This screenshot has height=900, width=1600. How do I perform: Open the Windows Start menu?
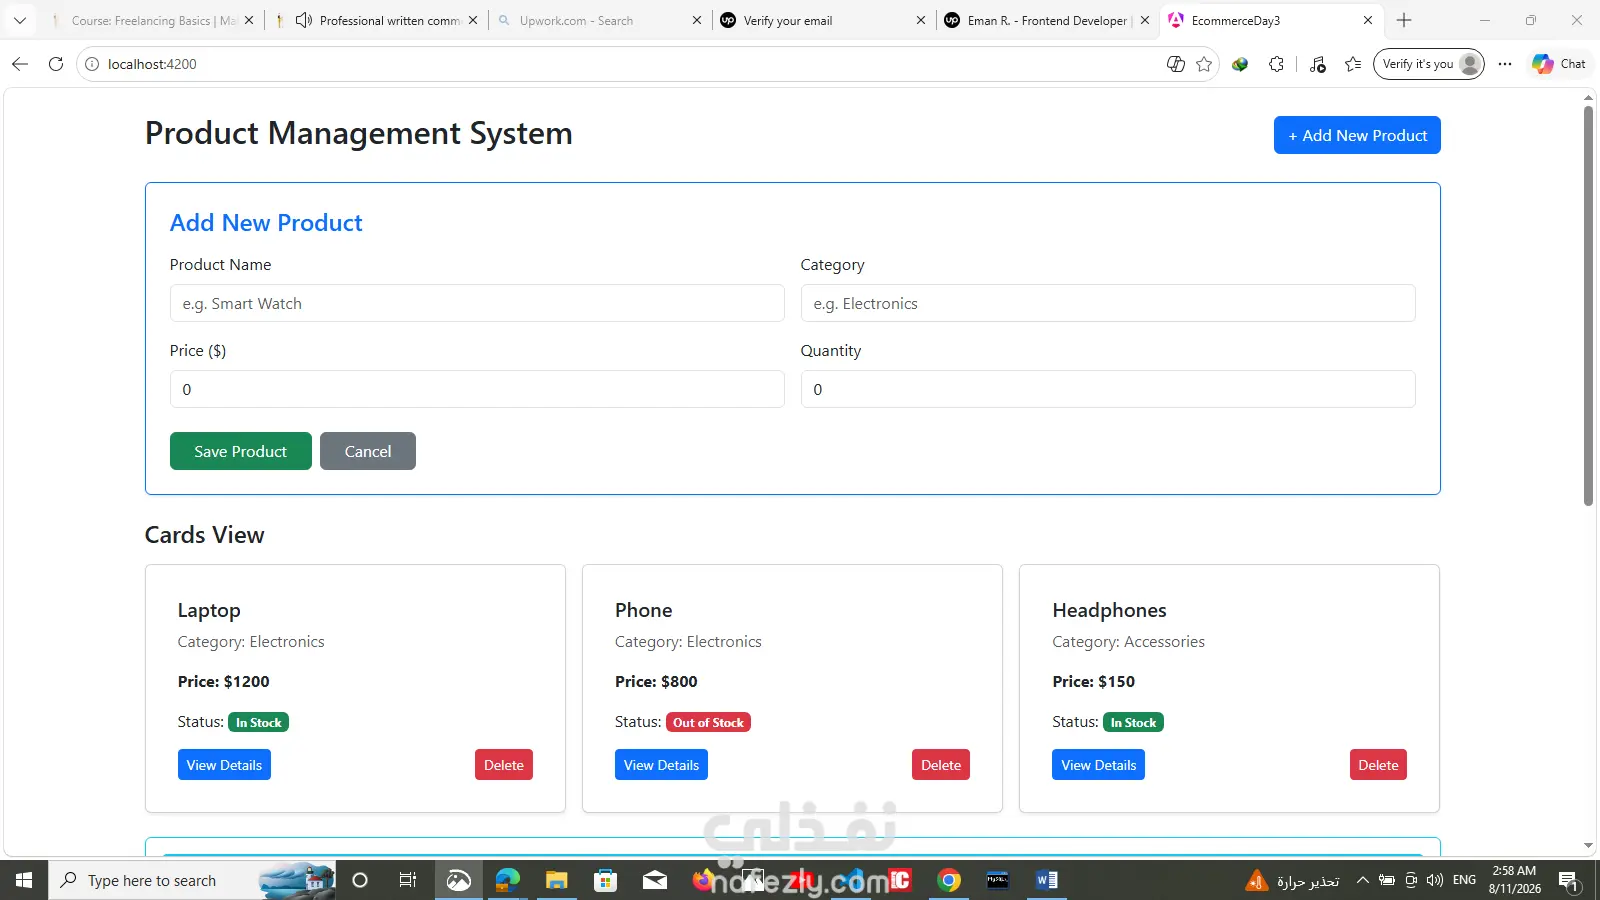pyautogui.click(x=24, y=880)
